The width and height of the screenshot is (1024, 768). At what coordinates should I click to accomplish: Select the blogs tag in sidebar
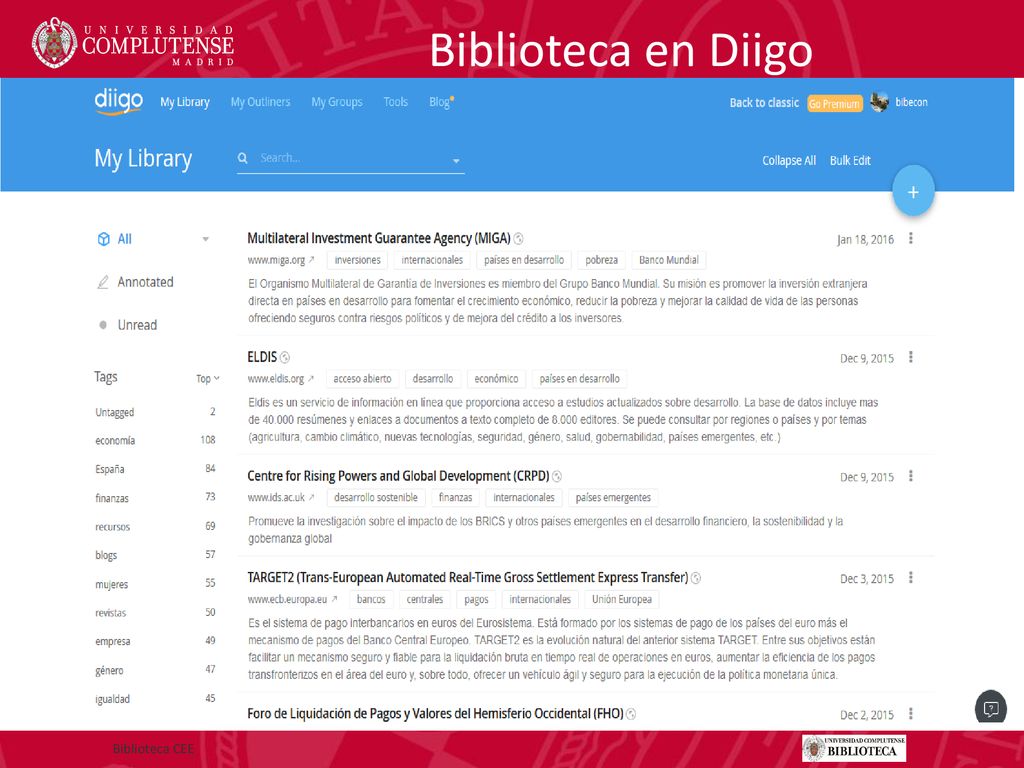click(x=106, y=555)
